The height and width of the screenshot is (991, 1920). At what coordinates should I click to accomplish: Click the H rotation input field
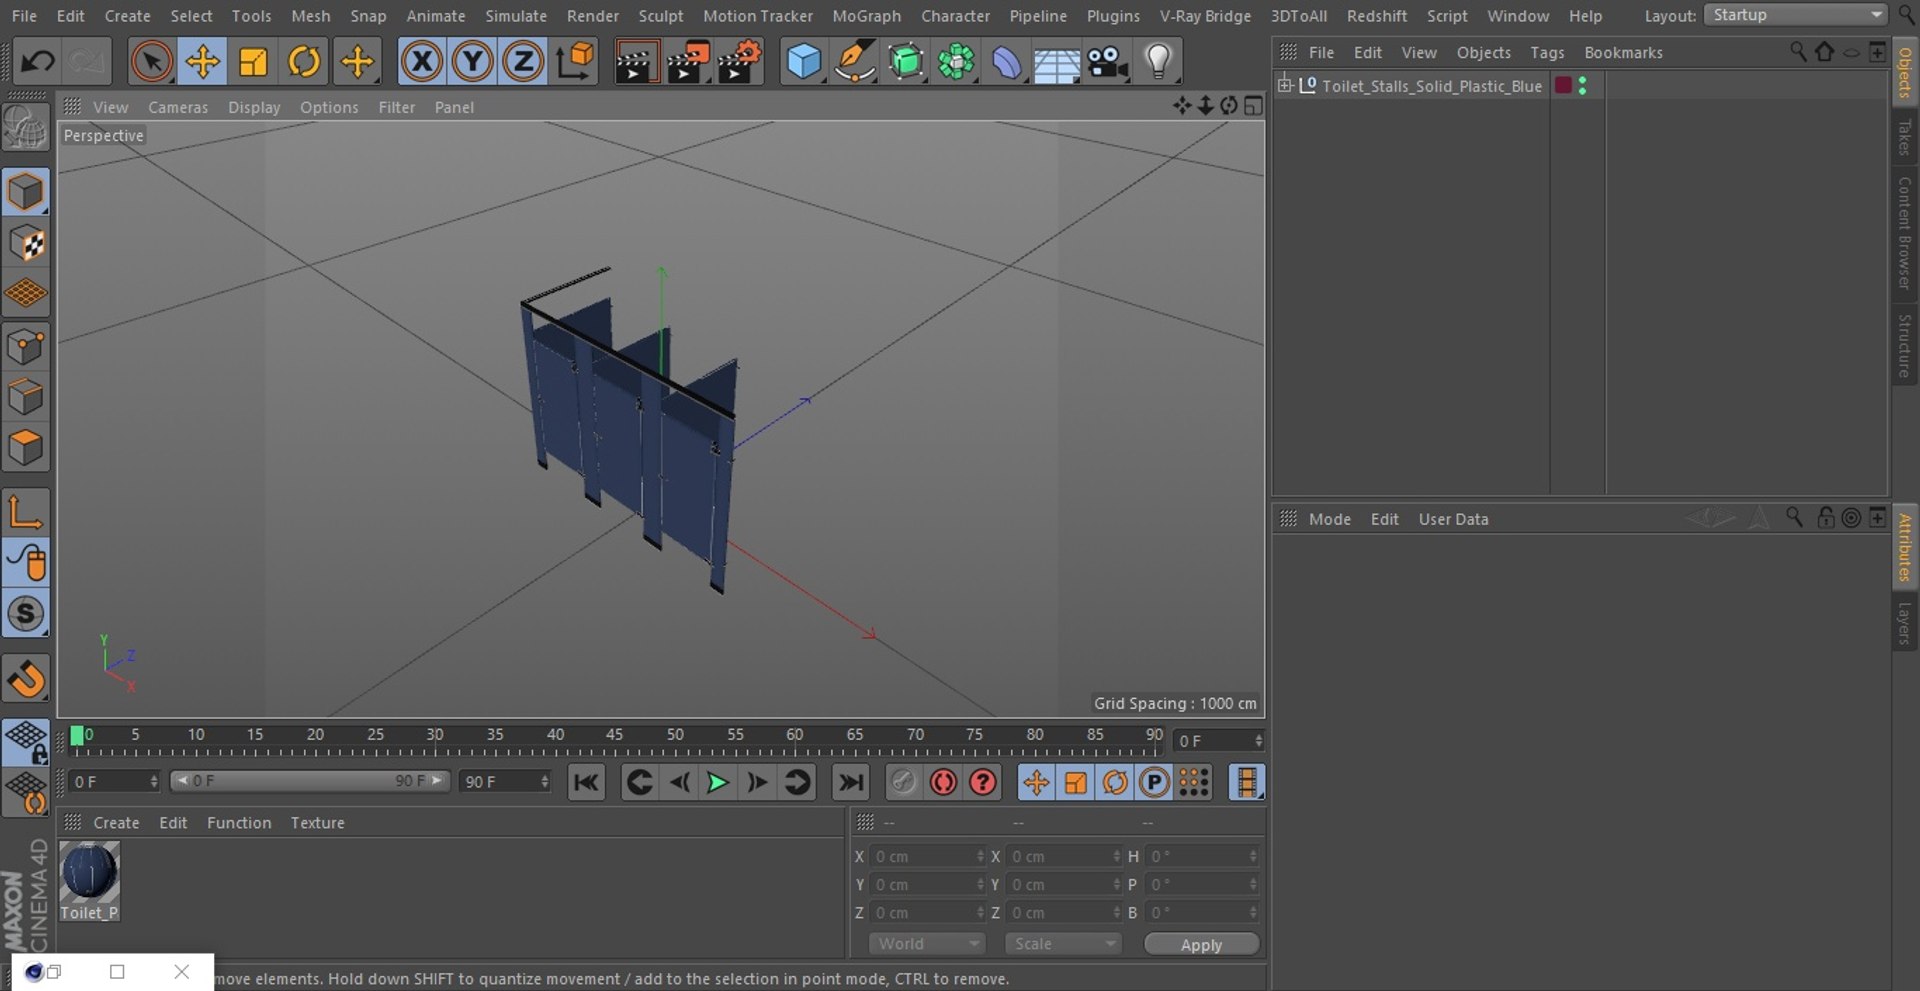pyautogui.click(x=1202, y=857)
